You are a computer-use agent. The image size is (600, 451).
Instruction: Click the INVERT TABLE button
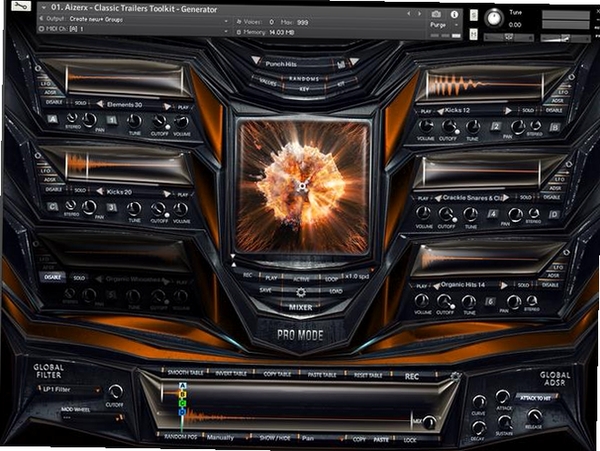coord(231,373)
